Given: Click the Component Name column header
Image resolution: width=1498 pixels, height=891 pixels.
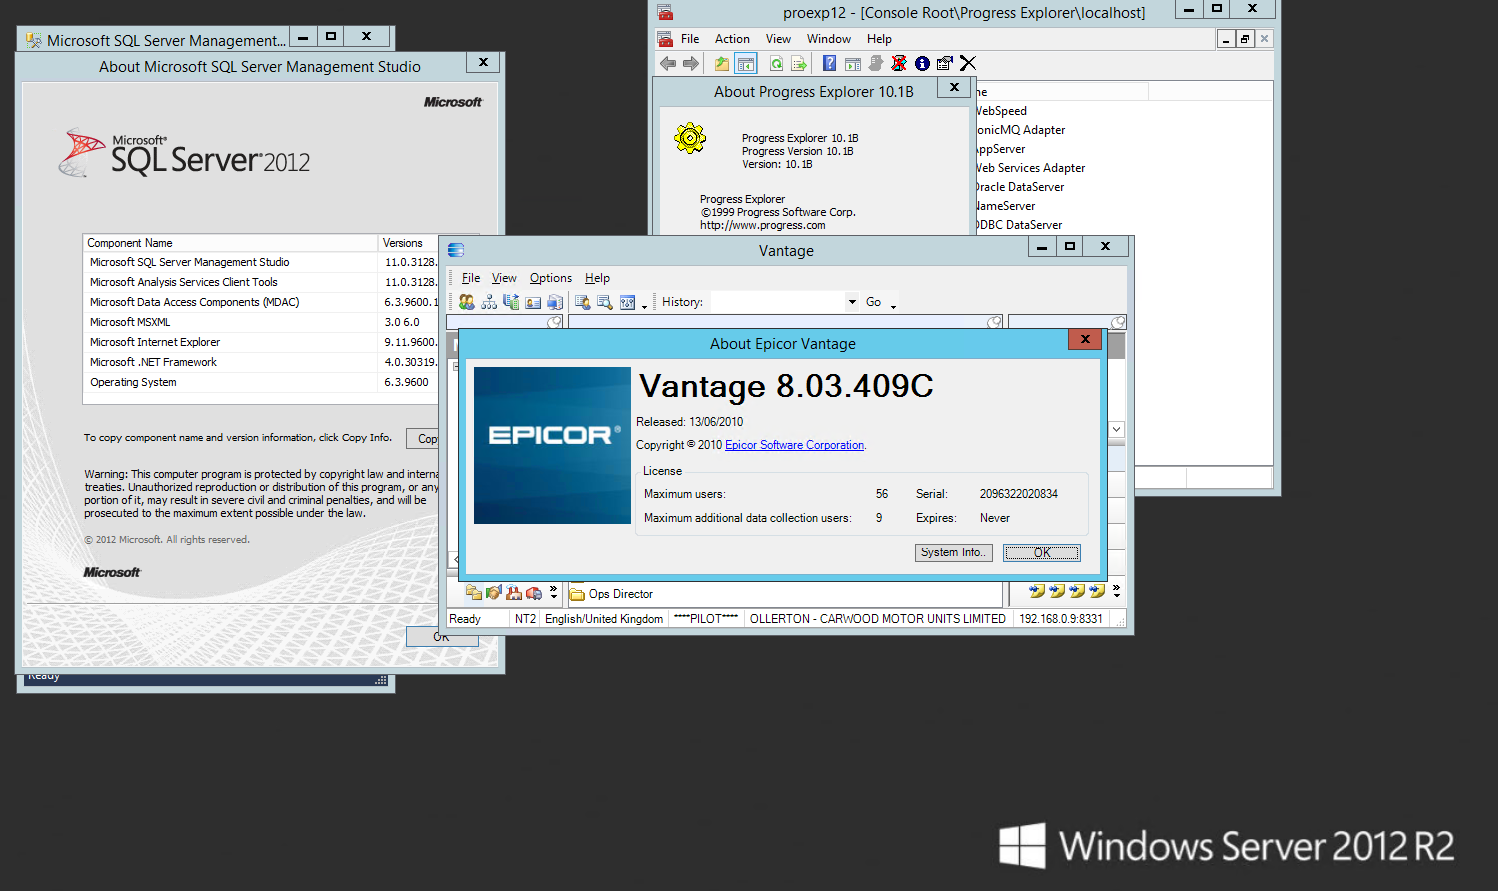Looking at the screenshot, I should click(x=230, y=243).
